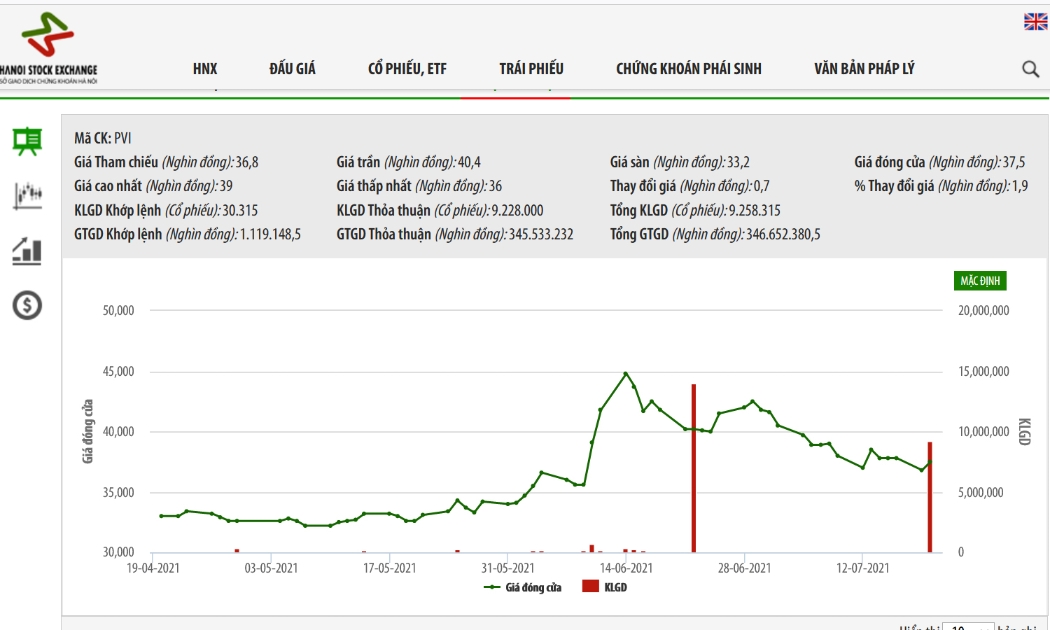Switch language with the UK flag icon

pos(1035,22)
